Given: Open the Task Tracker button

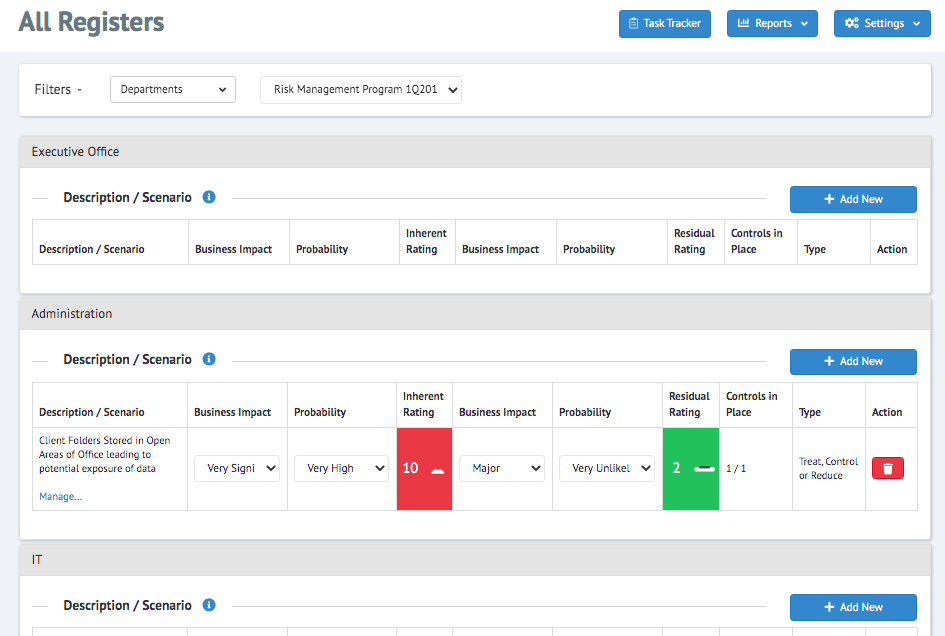Looking at the screenshot, I should point(664,24).
